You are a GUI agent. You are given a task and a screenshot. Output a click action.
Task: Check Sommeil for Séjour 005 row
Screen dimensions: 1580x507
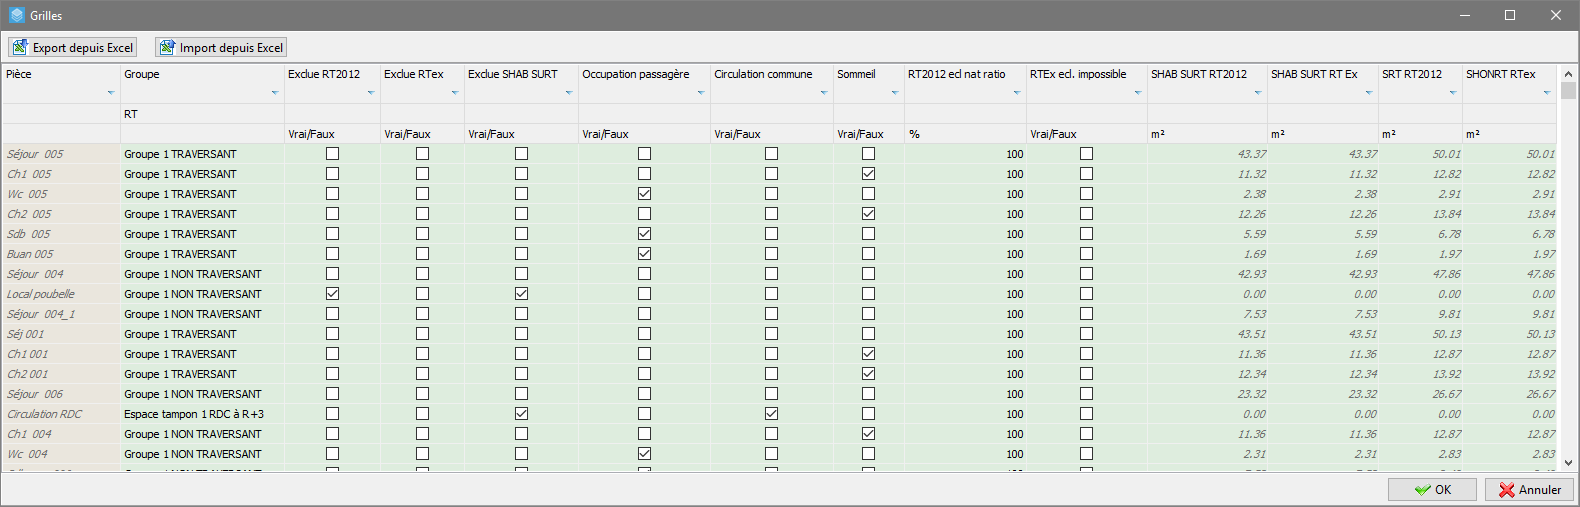868,154
